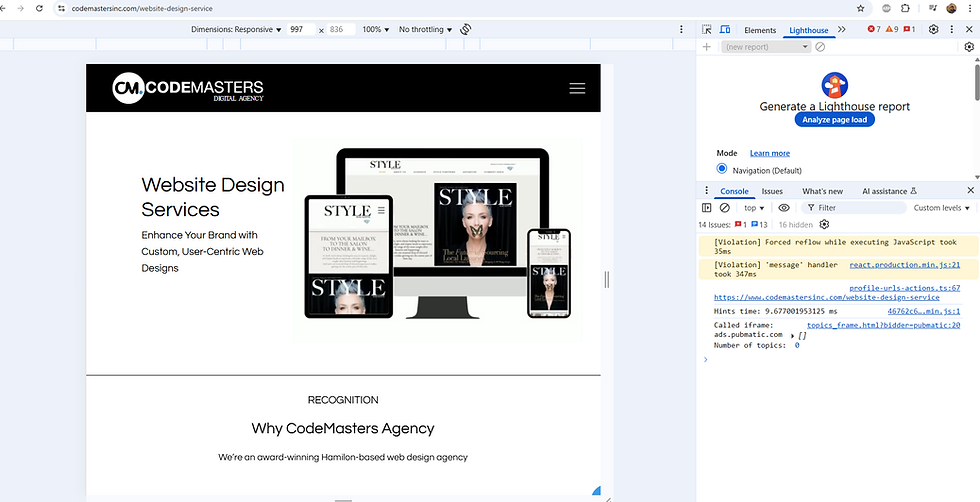Open device toolbar more options menu
This screenshot has width=980, height=502.
(x=681, y=29)
